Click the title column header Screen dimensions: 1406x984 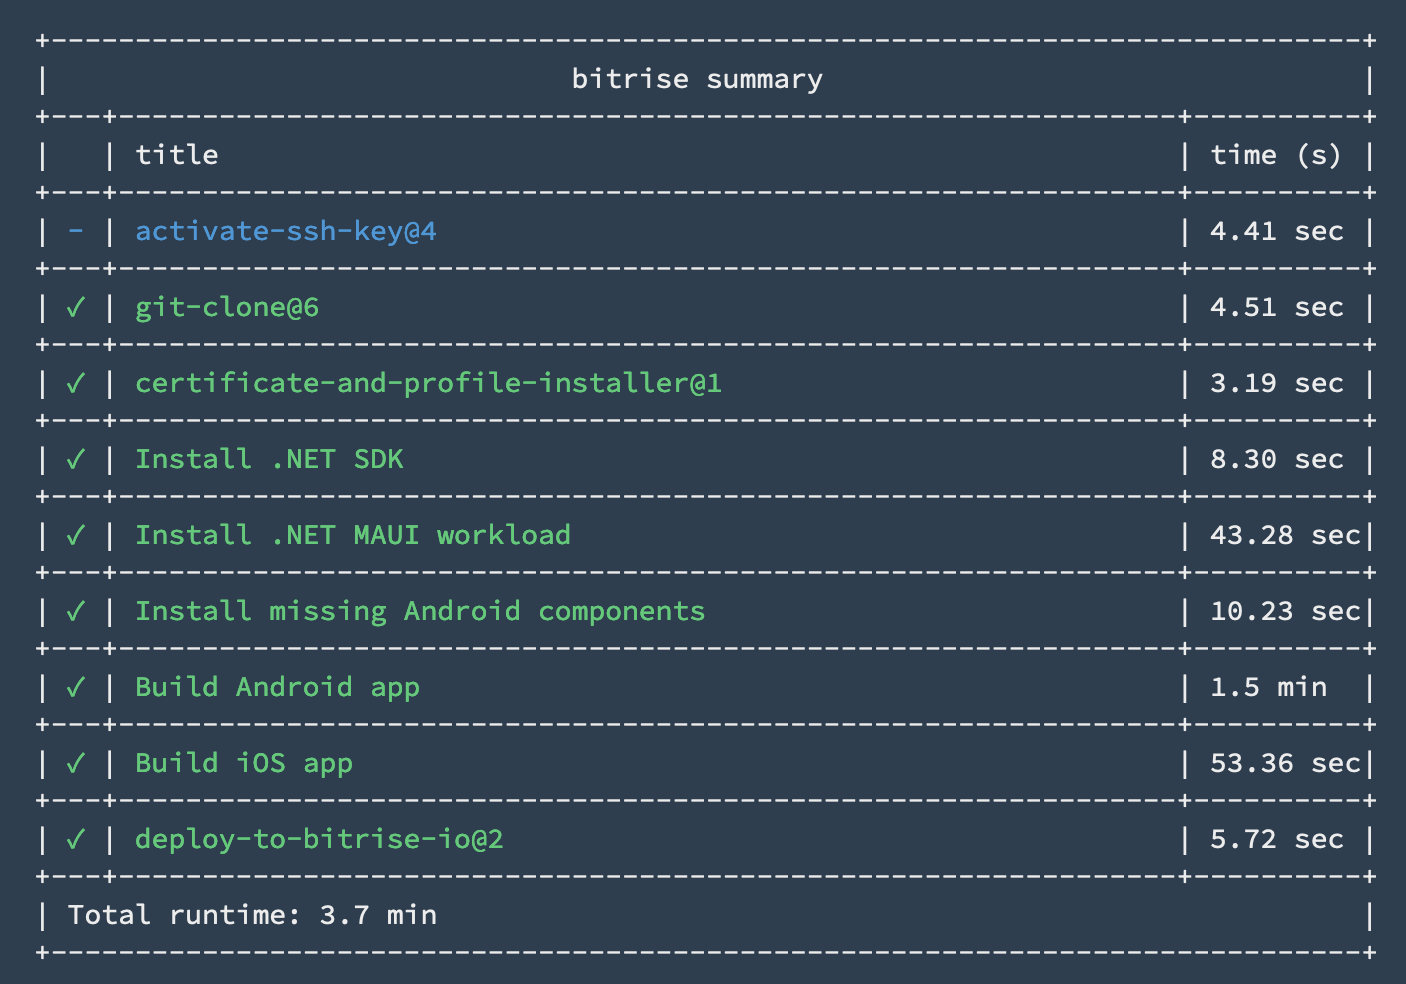pyautogui.click(x=177, y=155)
